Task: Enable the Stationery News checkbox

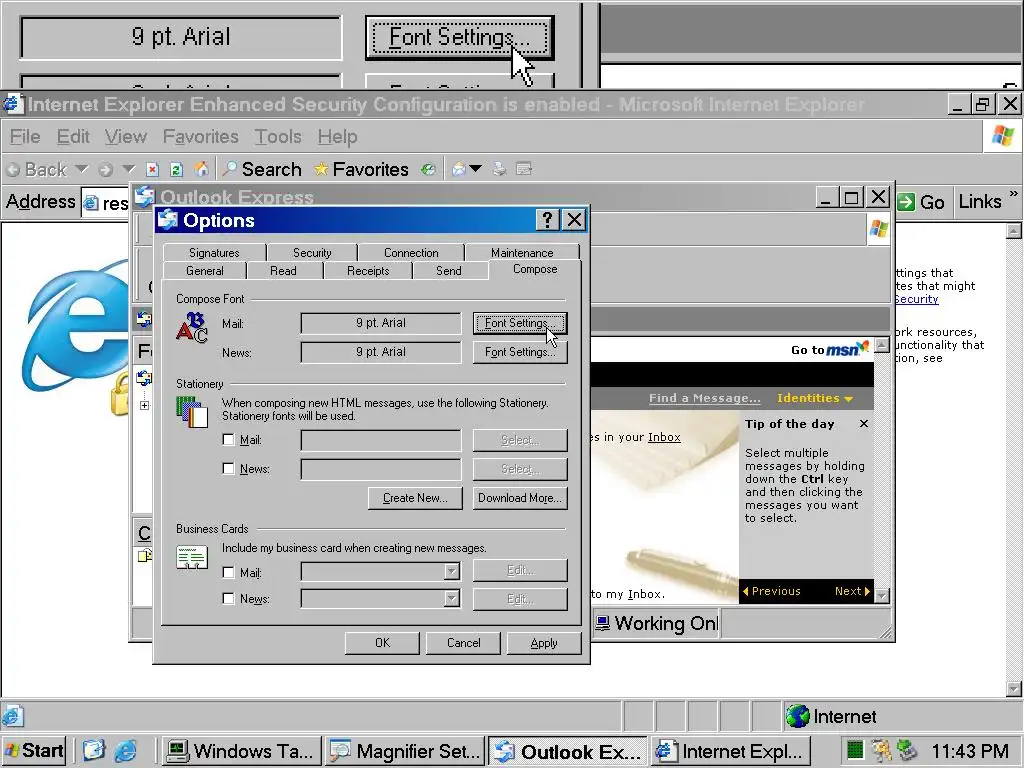Action: point(229,468)
